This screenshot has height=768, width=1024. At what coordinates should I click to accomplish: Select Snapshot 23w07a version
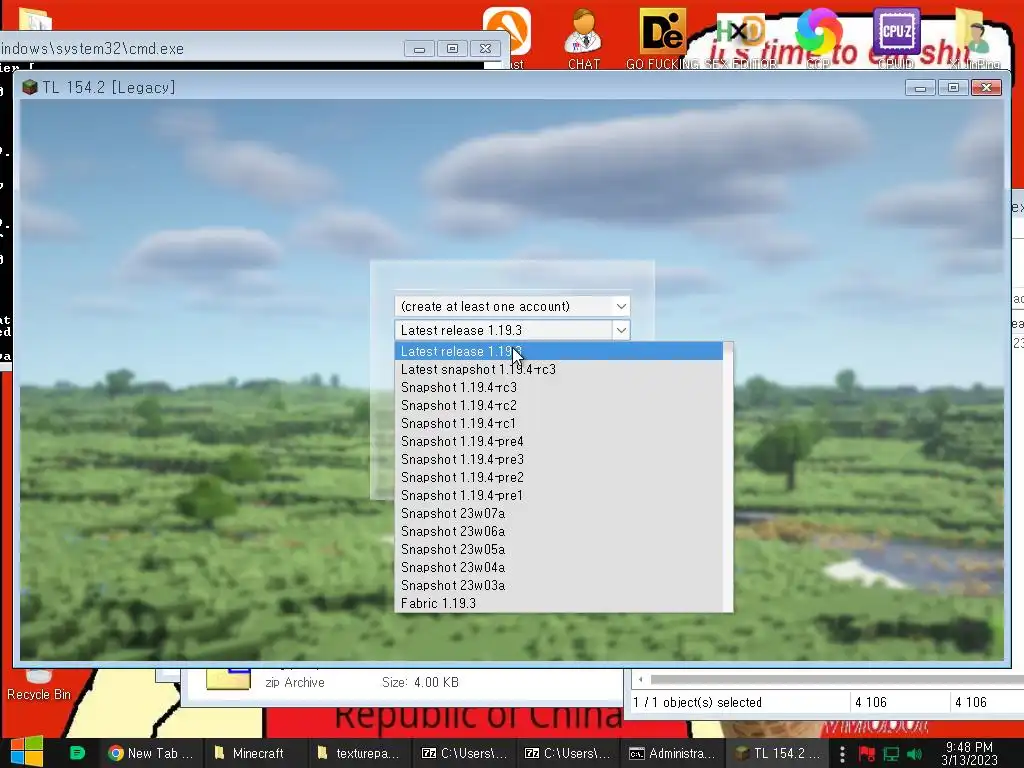click(x=558, y=513)
